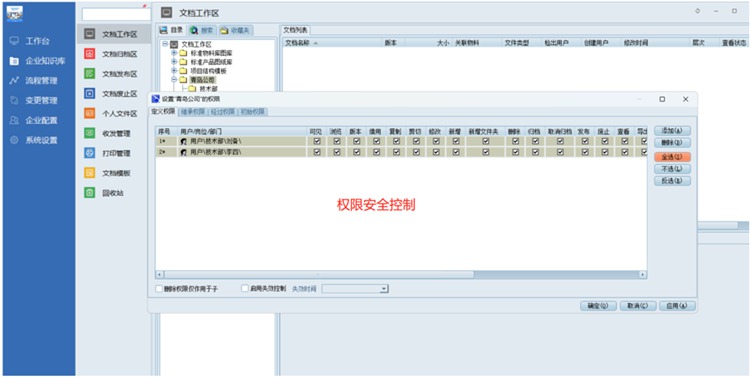The image size is (750, 378).
Task: Click the 反选 button
Action: [x=672, y=181]
